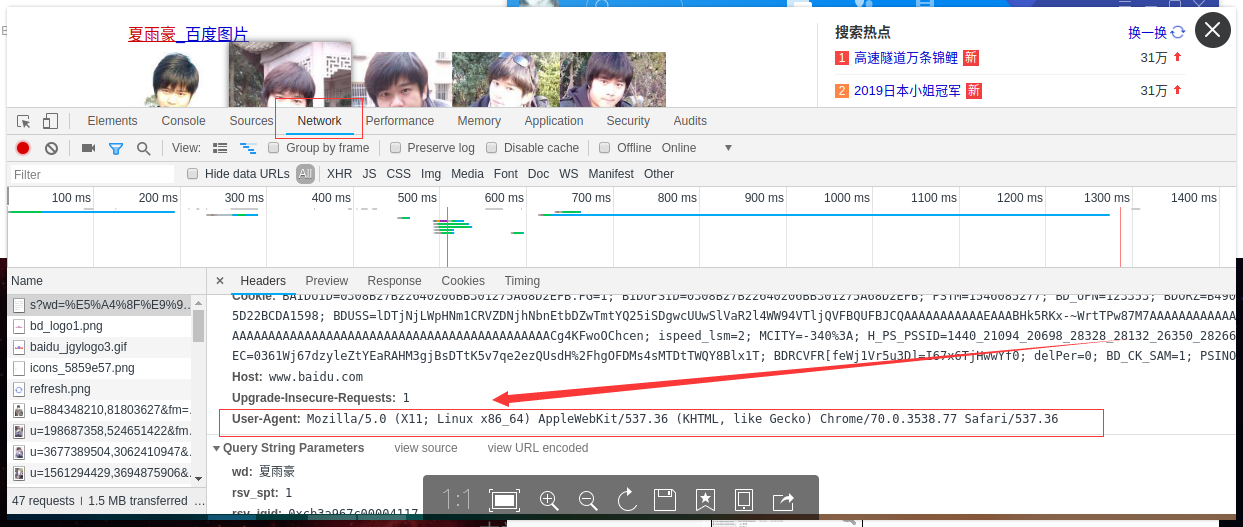This screenshot has width=1243, height=527.
Task: Open the Online throttling dropdown
Action: (696, 148)
